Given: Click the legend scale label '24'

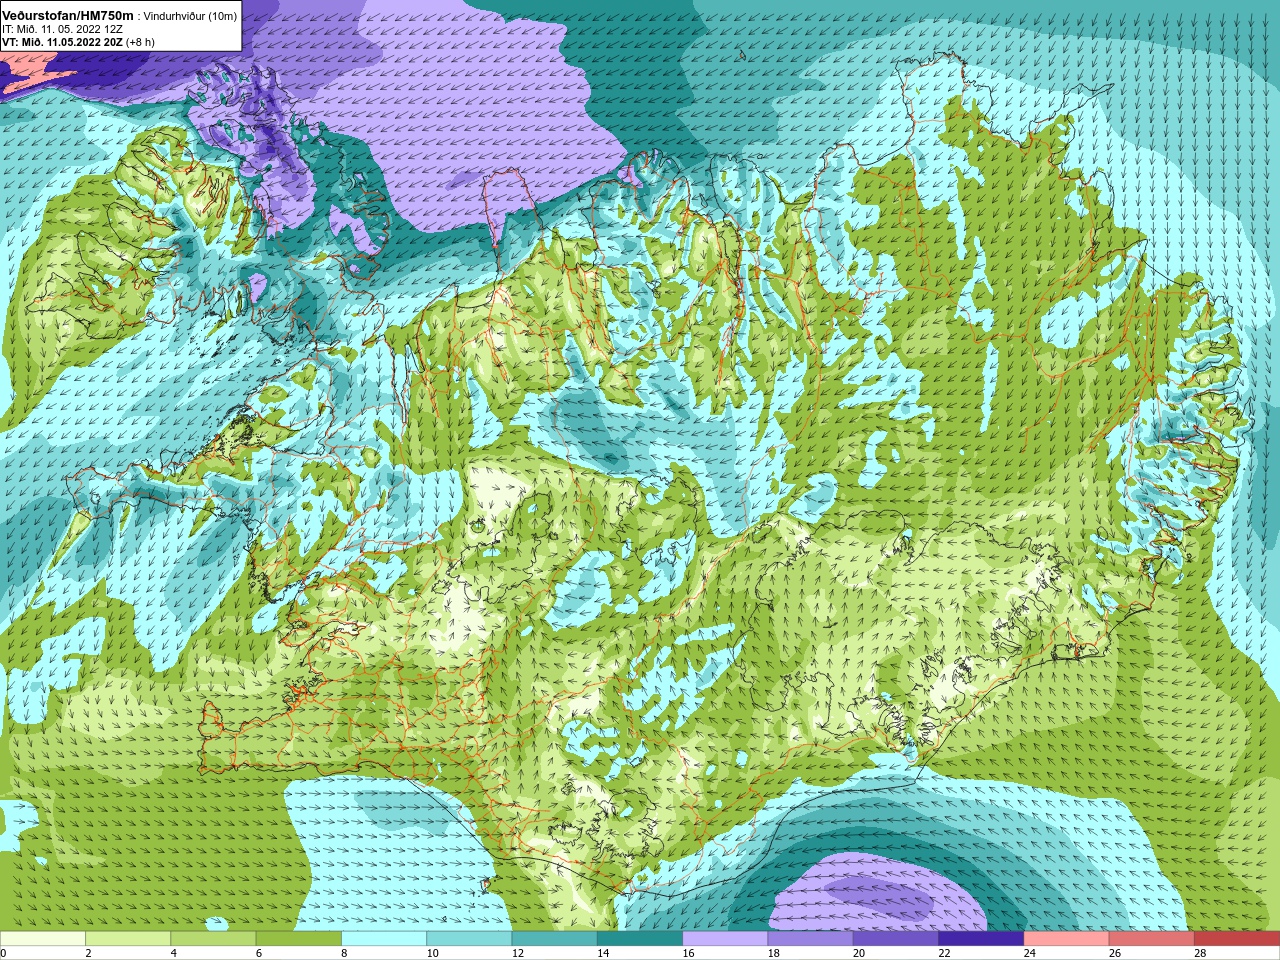Looking at the screenshot, I should [1030, 953].
